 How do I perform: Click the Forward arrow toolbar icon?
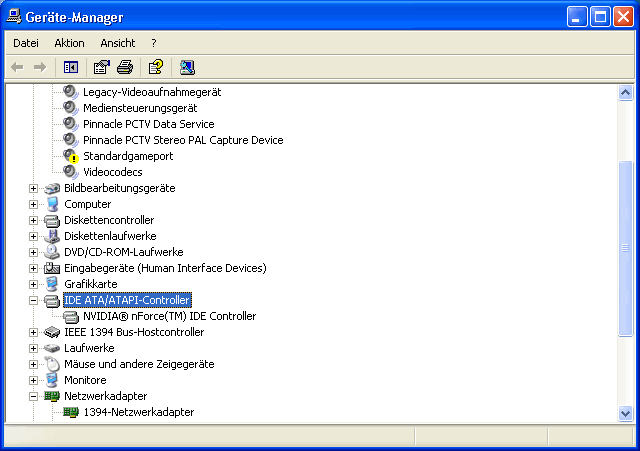tap(40, 67)
